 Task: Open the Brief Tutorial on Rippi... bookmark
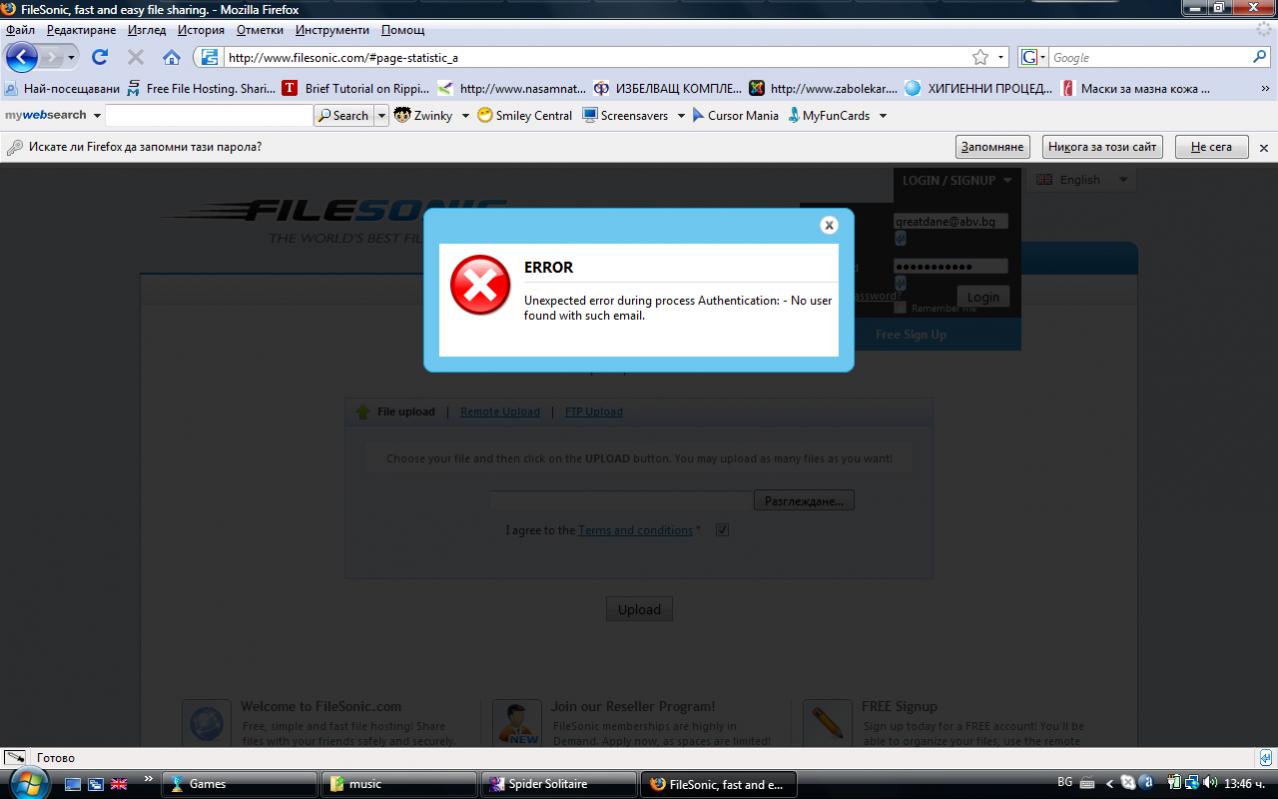click(356, 88)
